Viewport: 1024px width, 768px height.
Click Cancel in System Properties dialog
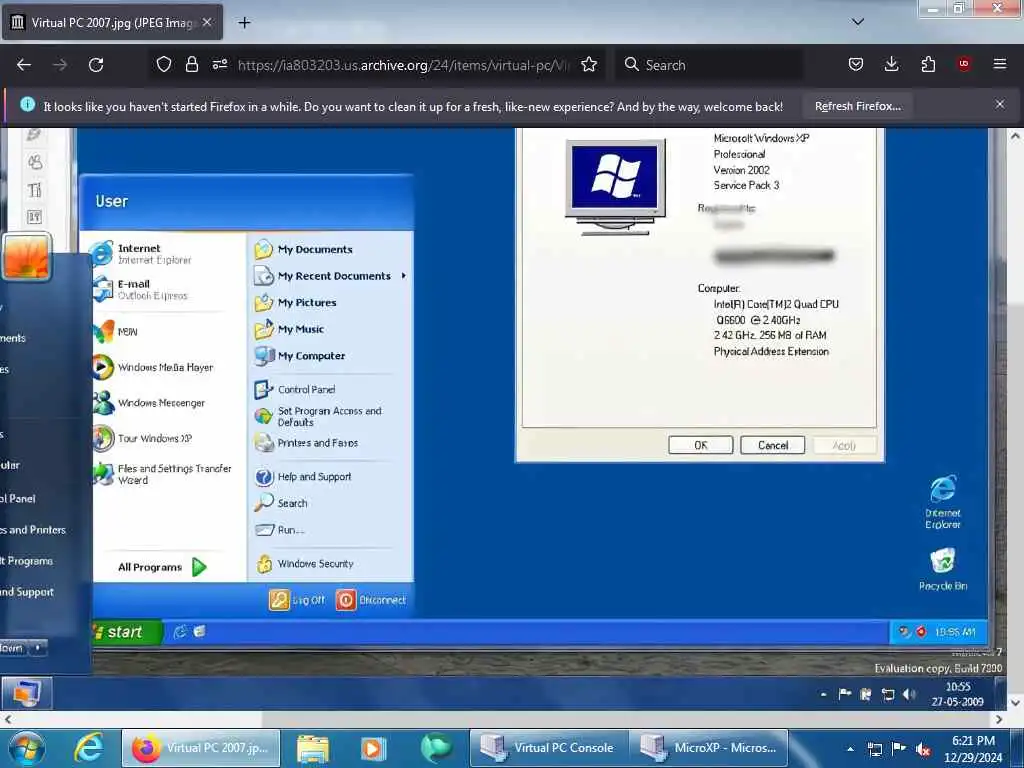point(773,445)
